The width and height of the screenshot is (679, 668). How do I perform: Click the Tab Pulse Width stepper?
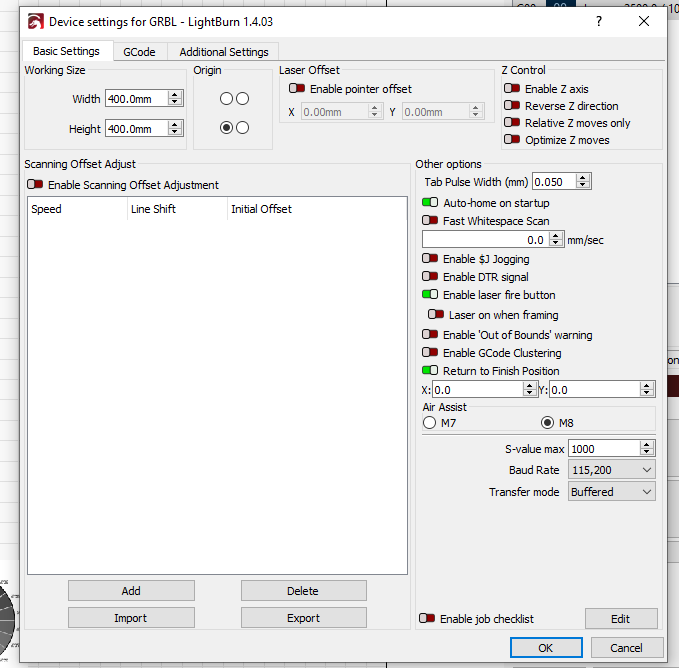(x=583, y=182)
